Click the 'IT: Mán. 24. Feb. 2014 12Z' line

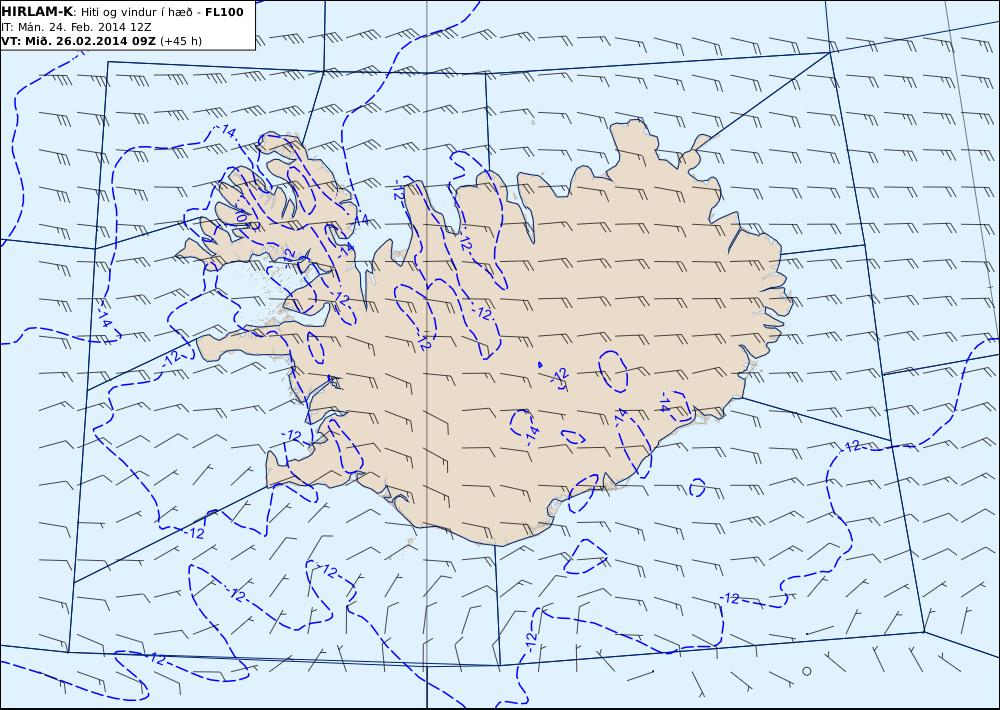click(x=77, y=27)
